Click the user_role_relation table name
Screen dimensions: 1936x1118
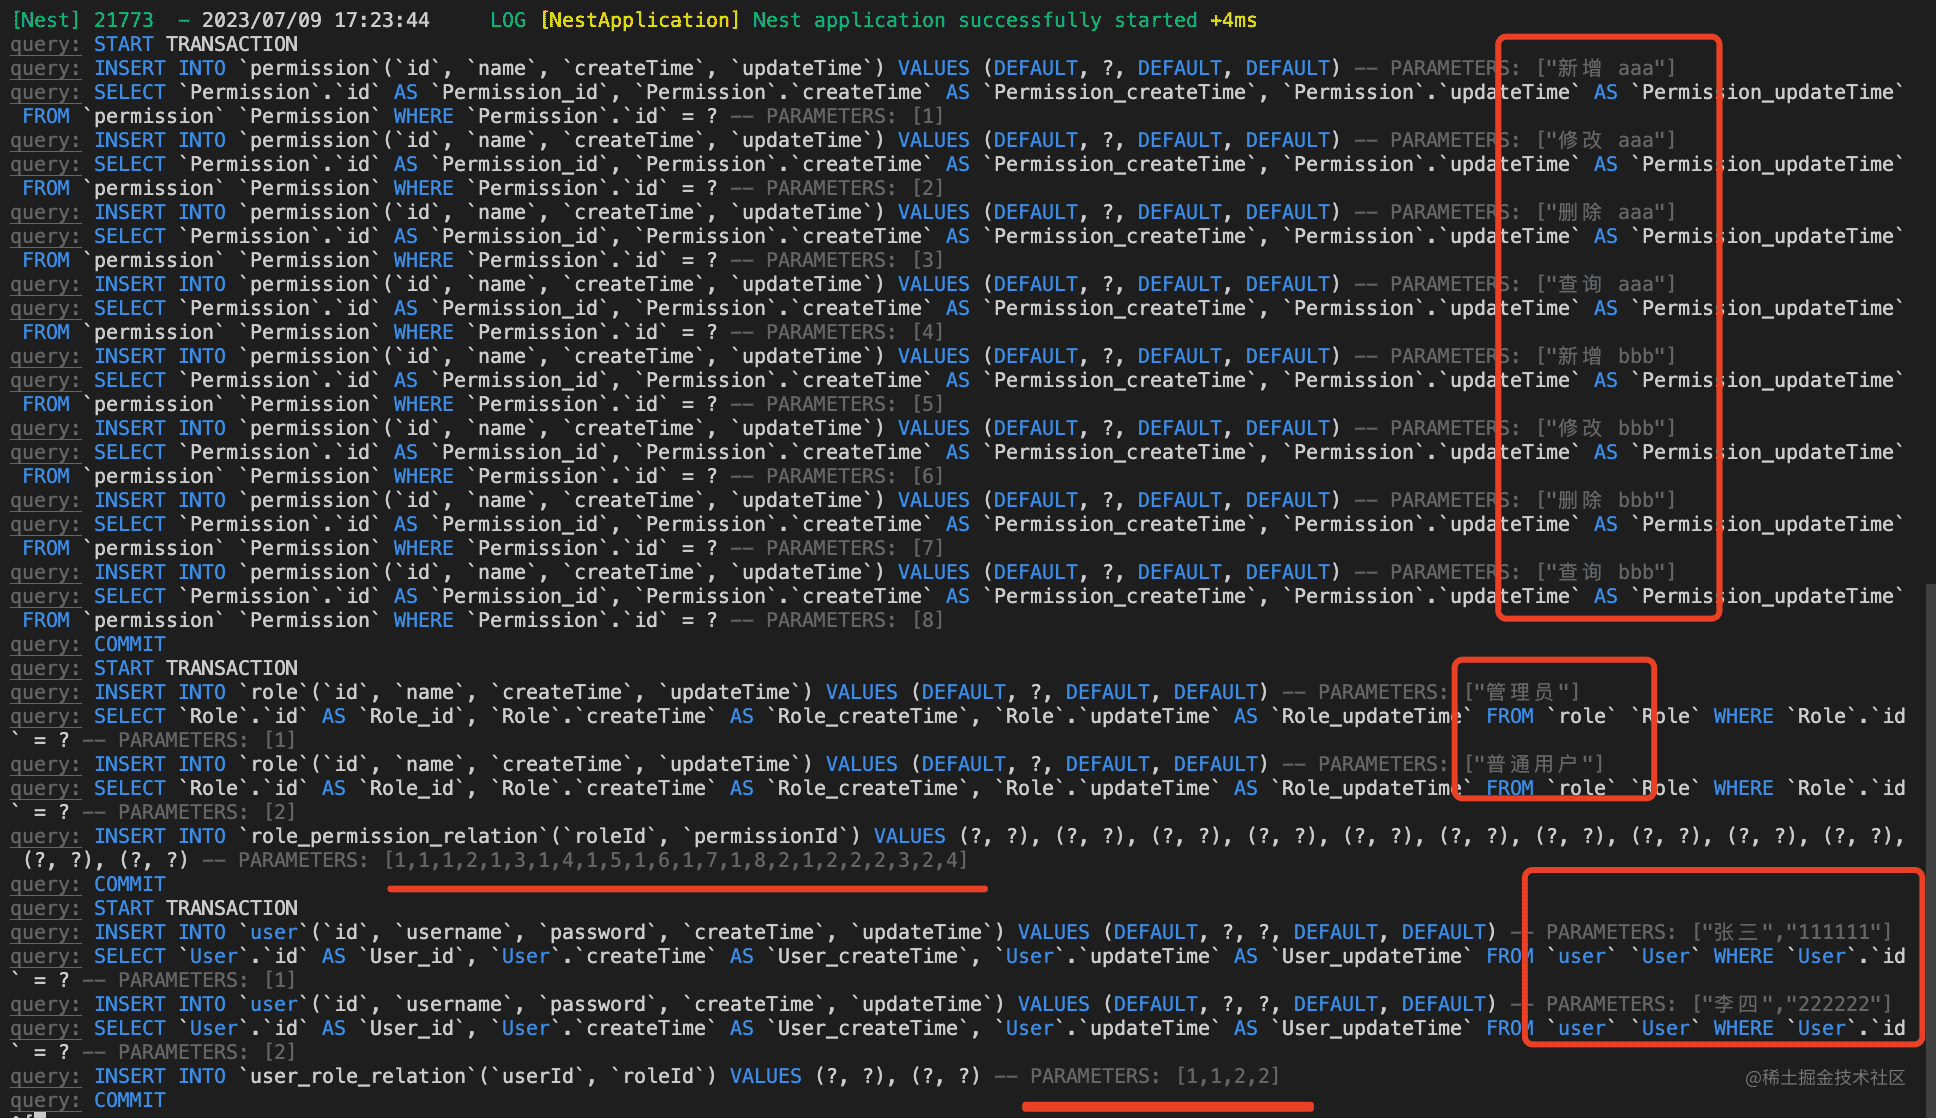click(357, 1076)
